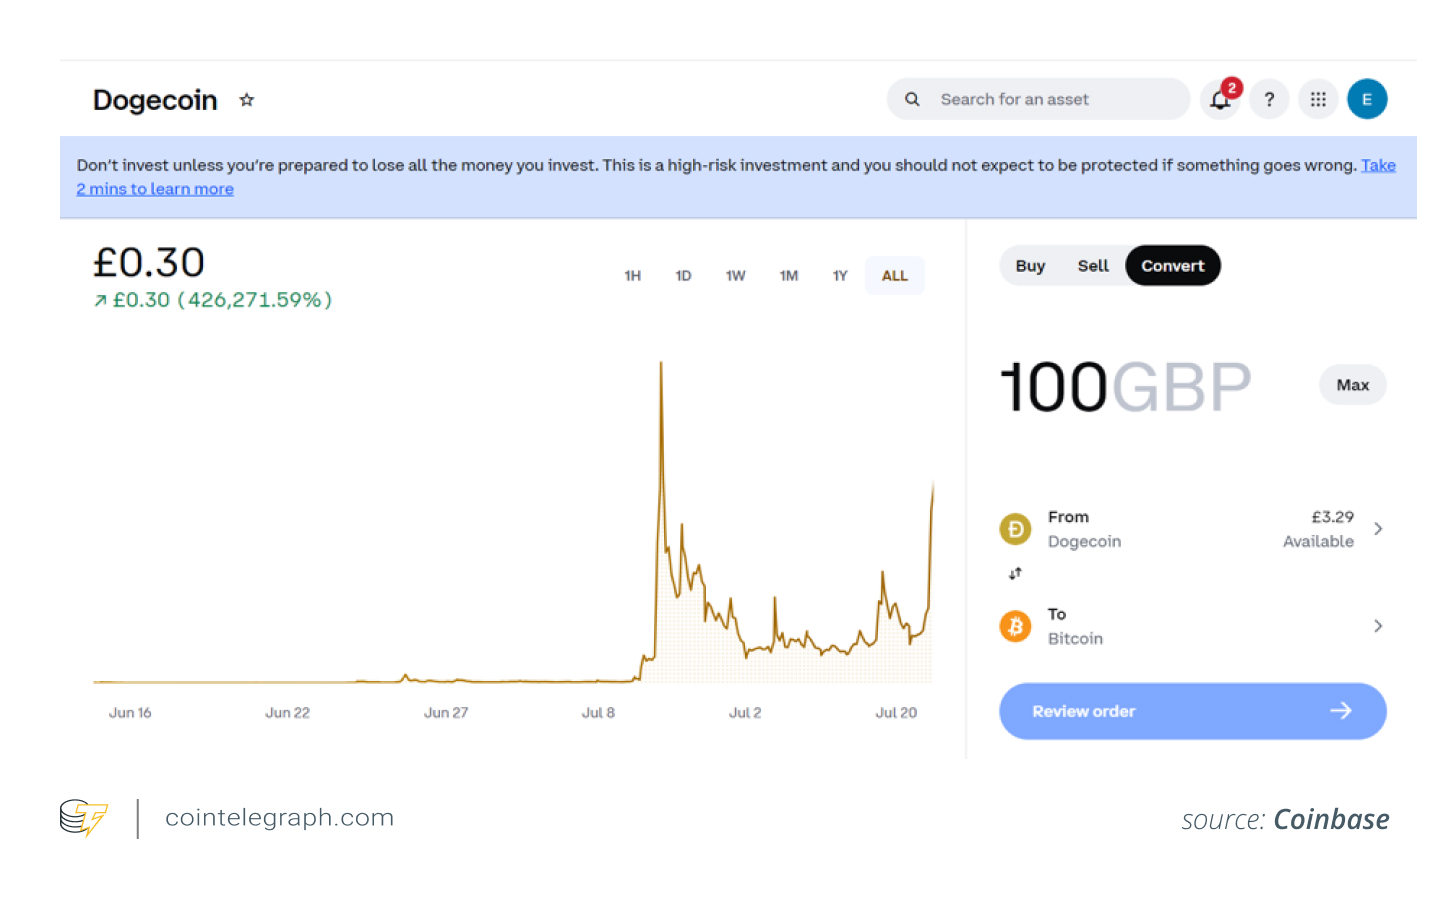Click the Dogecoin coin icon in From row
Screen dimensions: 1450x899
click(x=1016, y=529)
